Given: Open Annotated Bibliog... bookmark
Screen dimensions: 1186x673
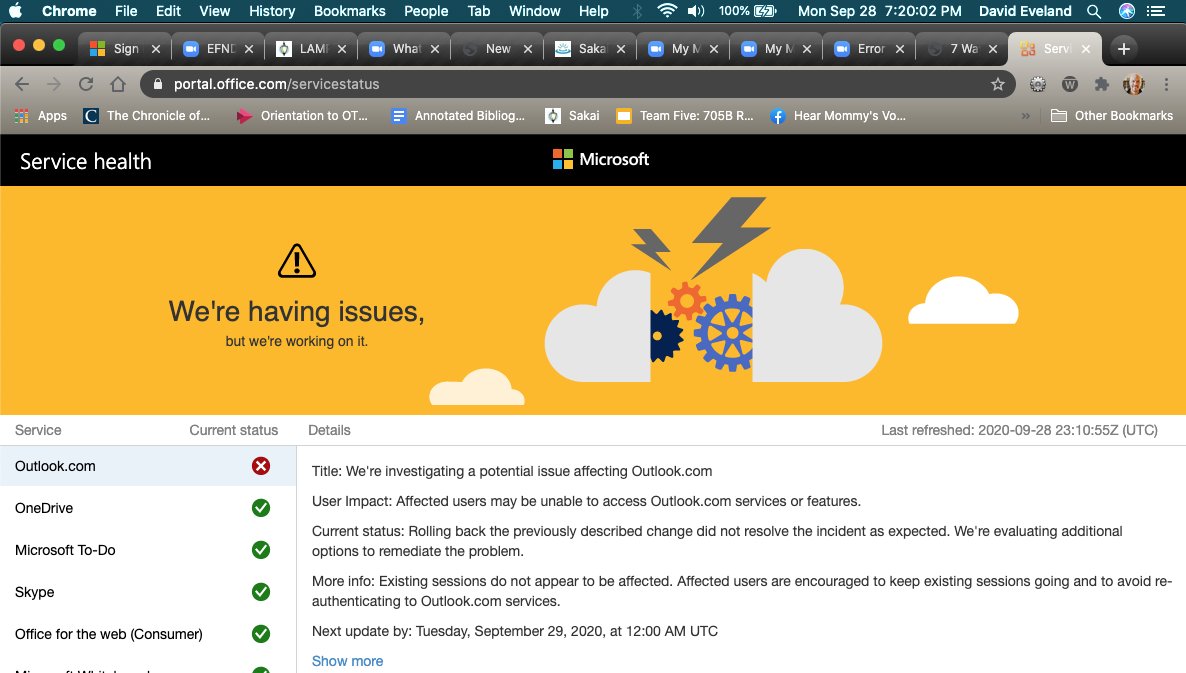Looking at the screenshot, I should click(x=458, y=116).
